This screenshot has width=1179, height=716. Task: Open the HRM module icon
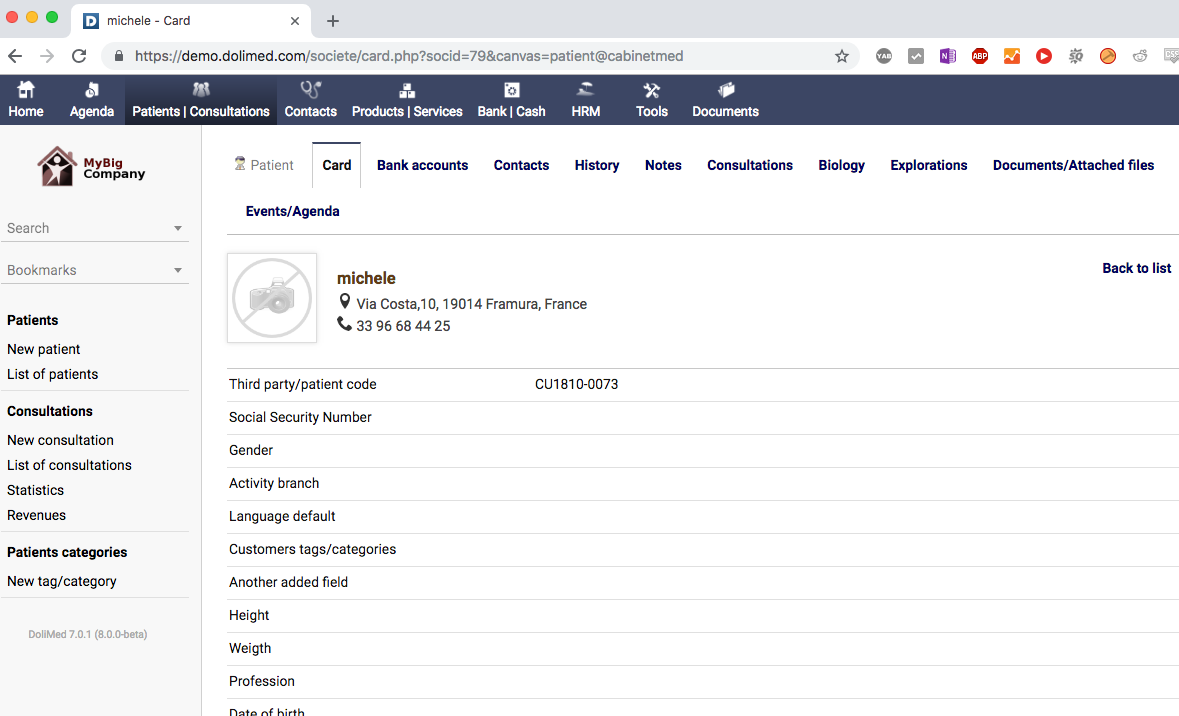[585, 91]
